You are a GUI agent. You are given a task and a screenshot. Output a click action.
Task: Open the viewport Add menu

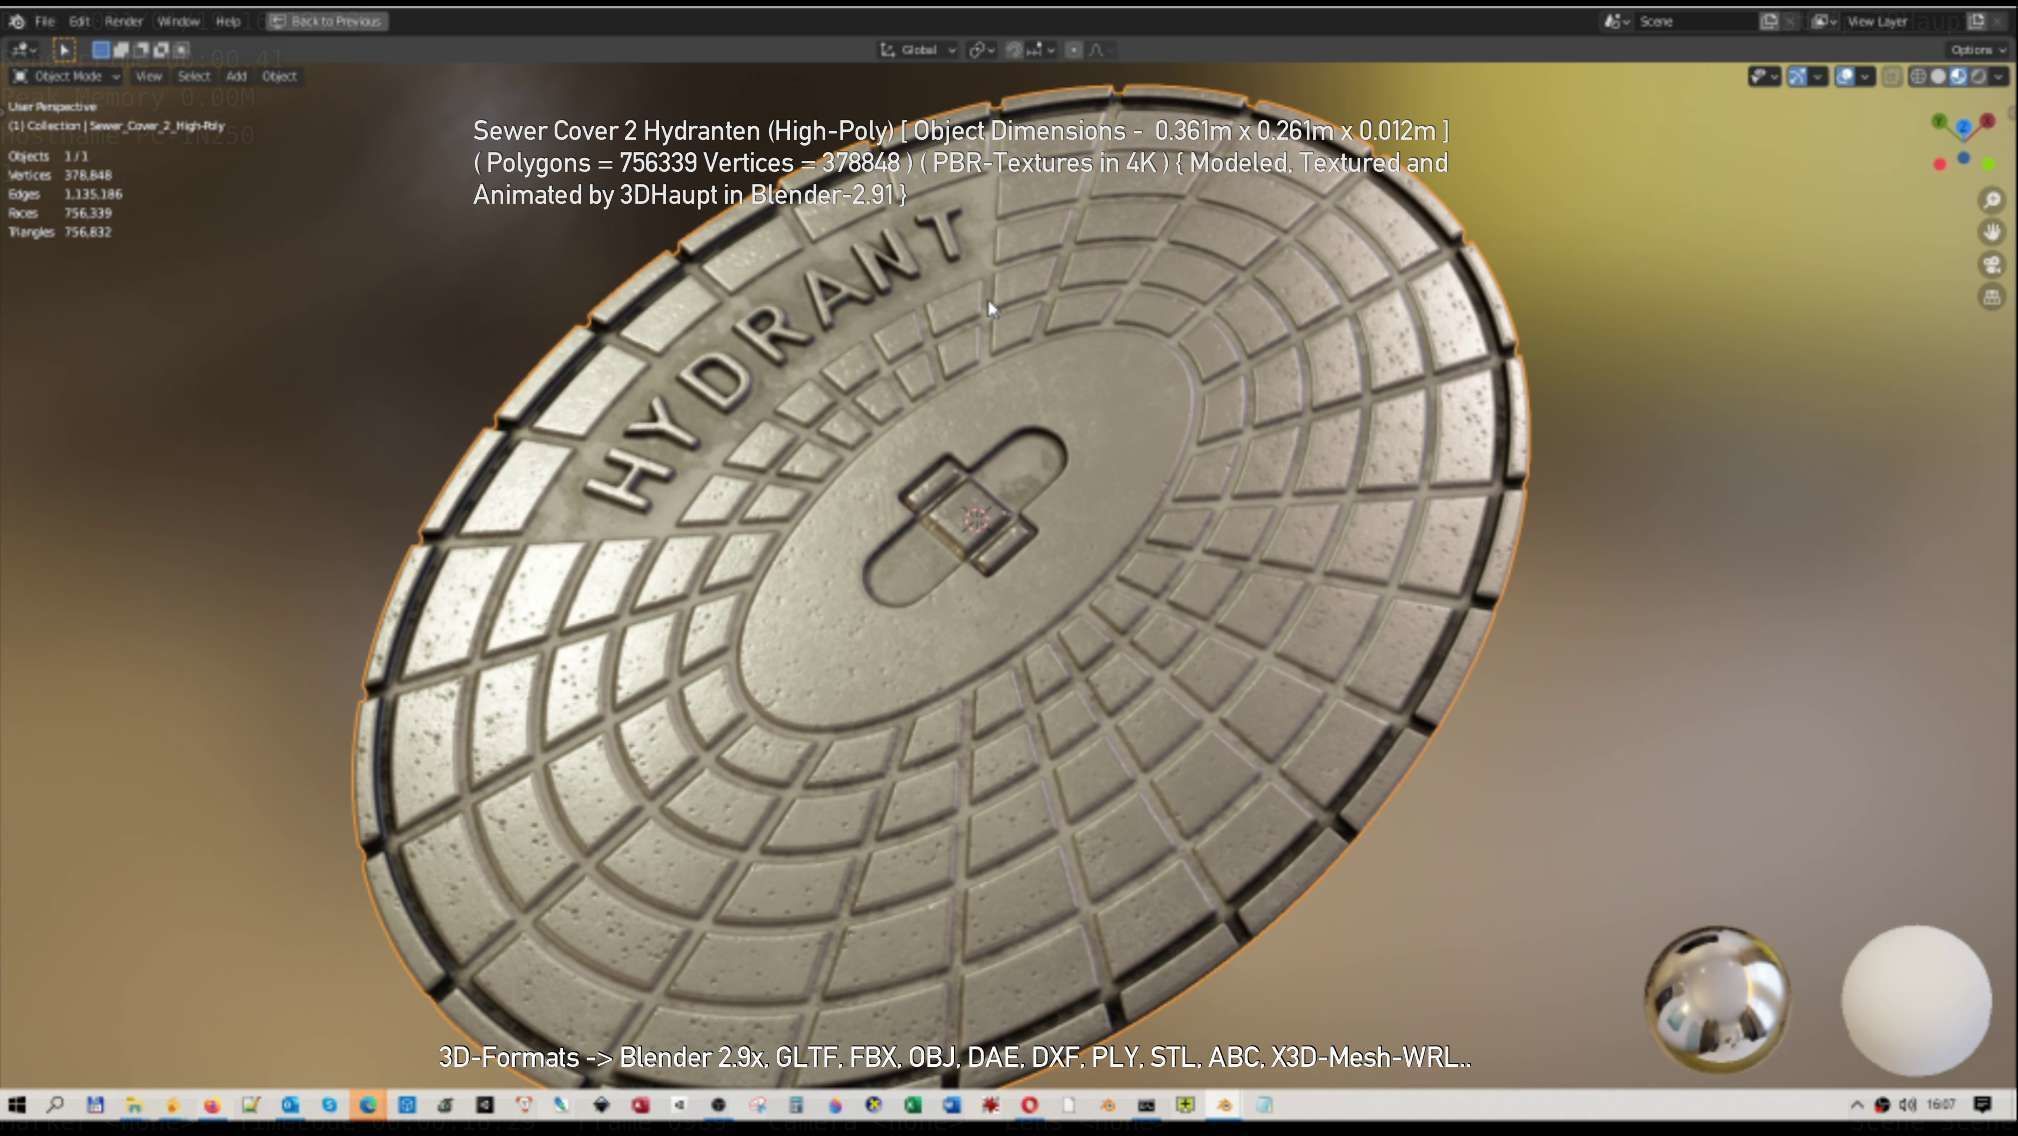(236, 76)
